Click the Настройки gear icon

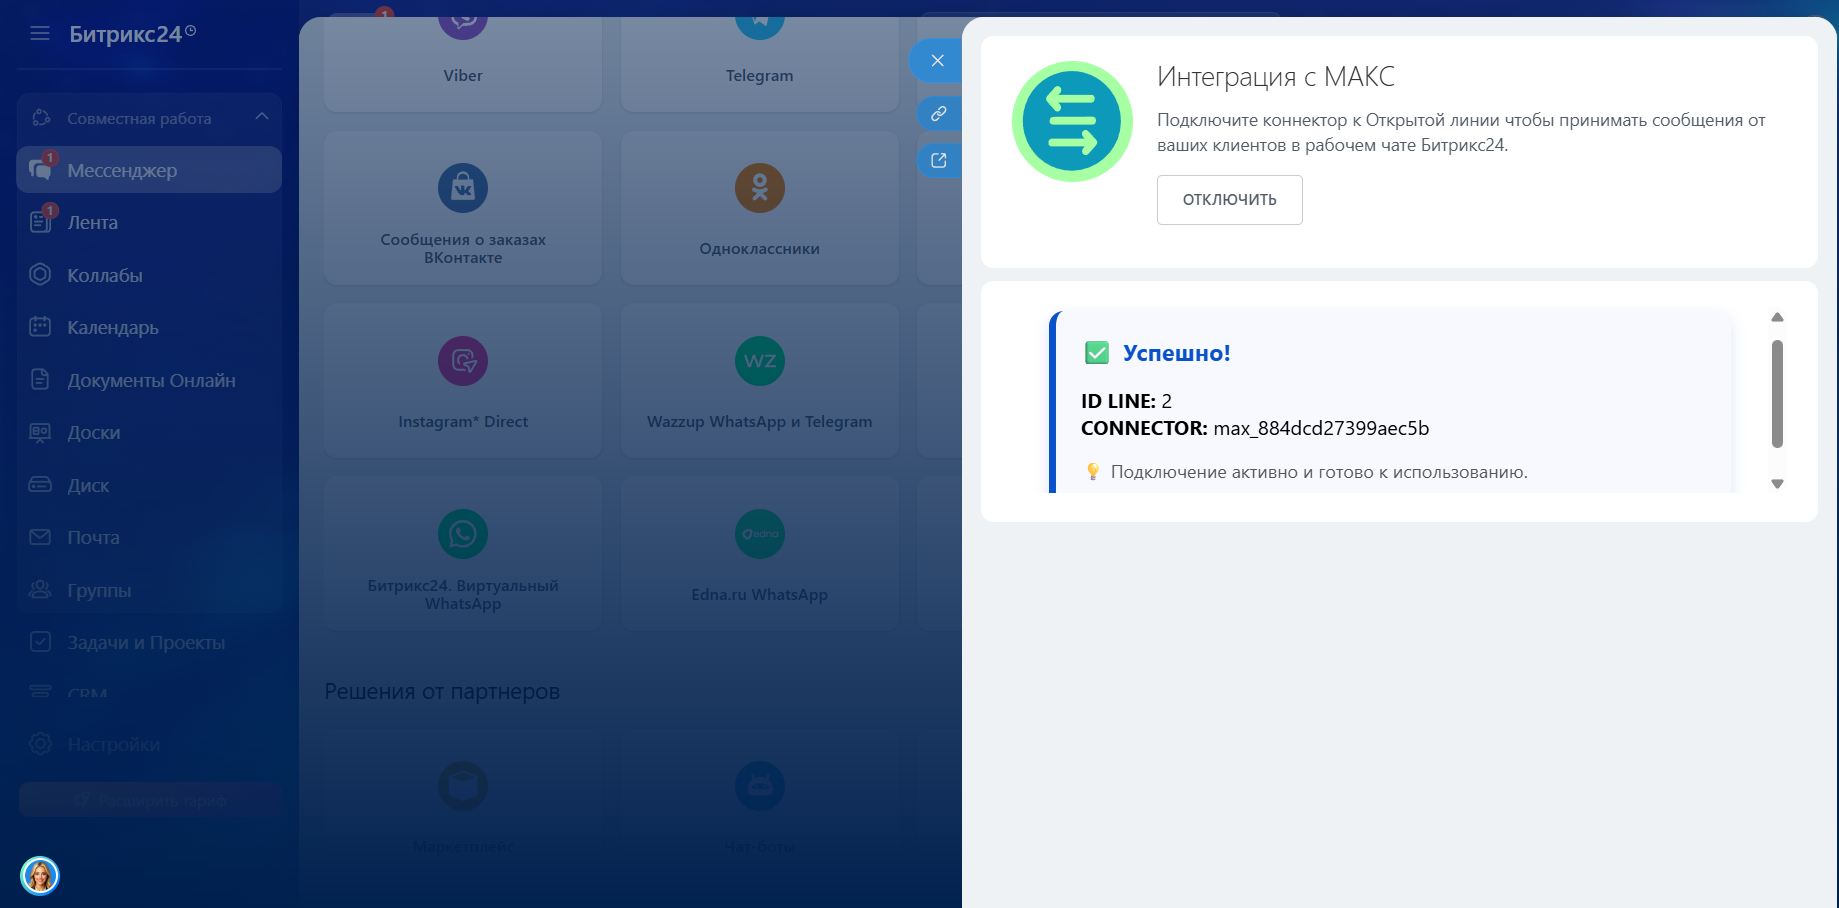(x=40, y=744)
